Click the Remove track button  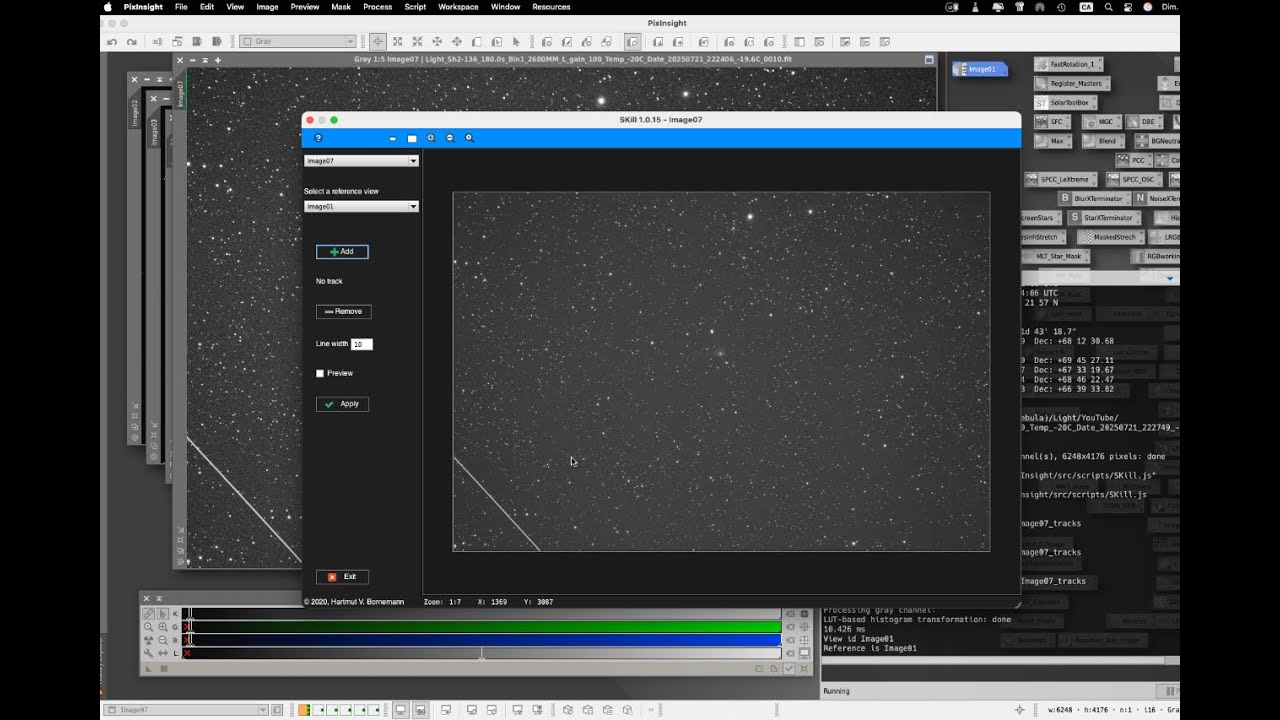pos(343,312)
